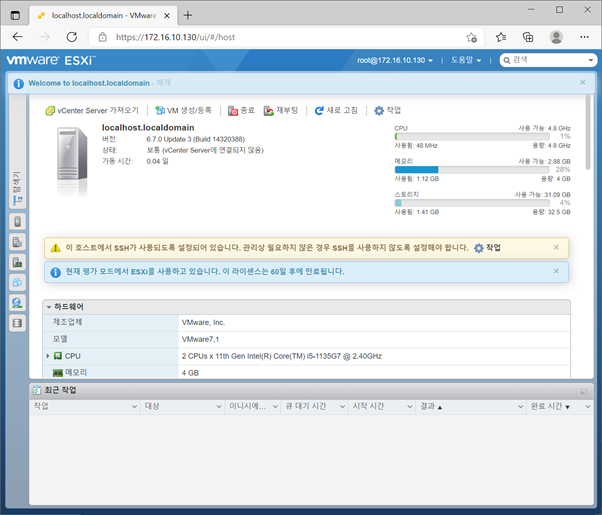Viewport: 602px width, 515px height.
Task: Click the 해제 dismiss link in welcome banner
Action: pyautogui.click(x=164, y=83)
